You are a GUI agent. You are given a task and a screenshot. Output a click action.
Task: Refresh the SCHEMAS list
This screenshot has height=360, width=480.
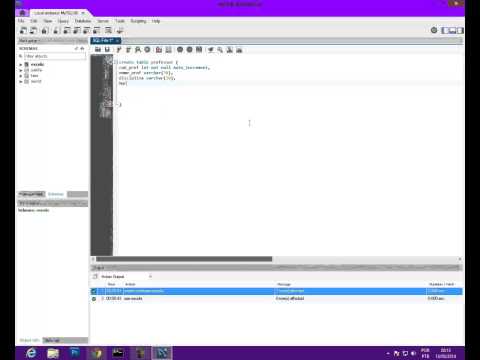76,49
